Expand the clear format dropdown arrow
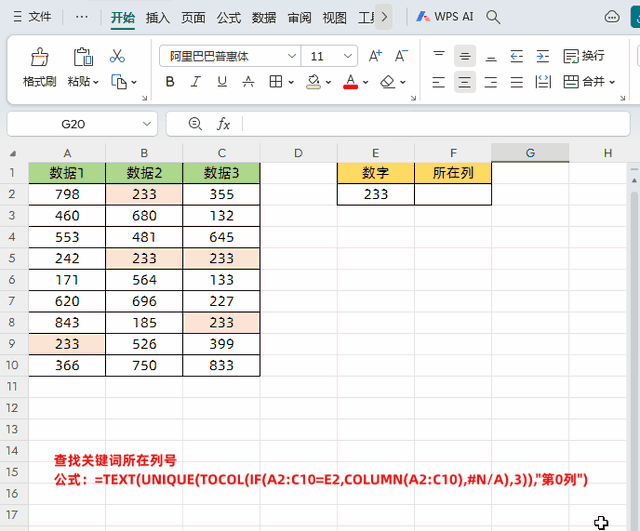Image resolution: width=640 pixels, height=531 pixels. pos(403,82)
